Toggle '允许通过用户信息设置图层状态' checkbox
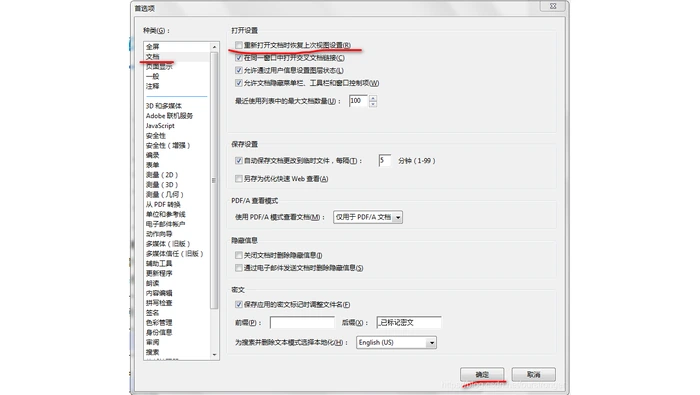The image size is (700, 395). click(x=239, y=71)
